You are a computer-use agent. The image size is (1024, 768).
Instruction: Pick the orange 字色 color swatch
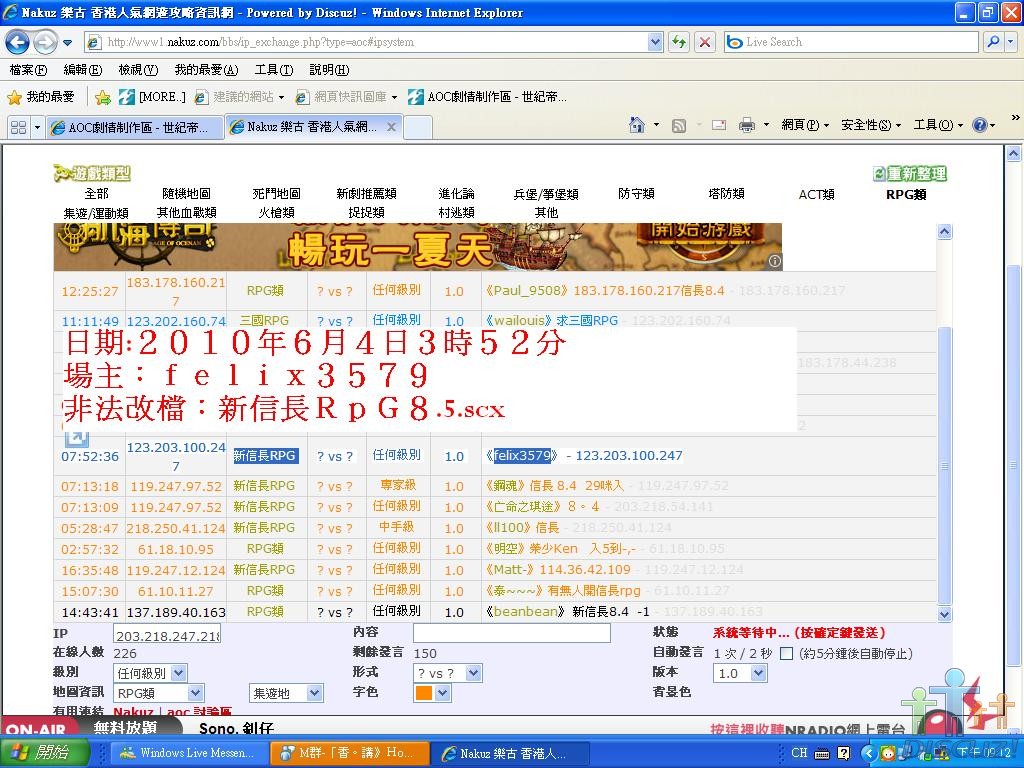pyautogui.click(x=424, y=693)
